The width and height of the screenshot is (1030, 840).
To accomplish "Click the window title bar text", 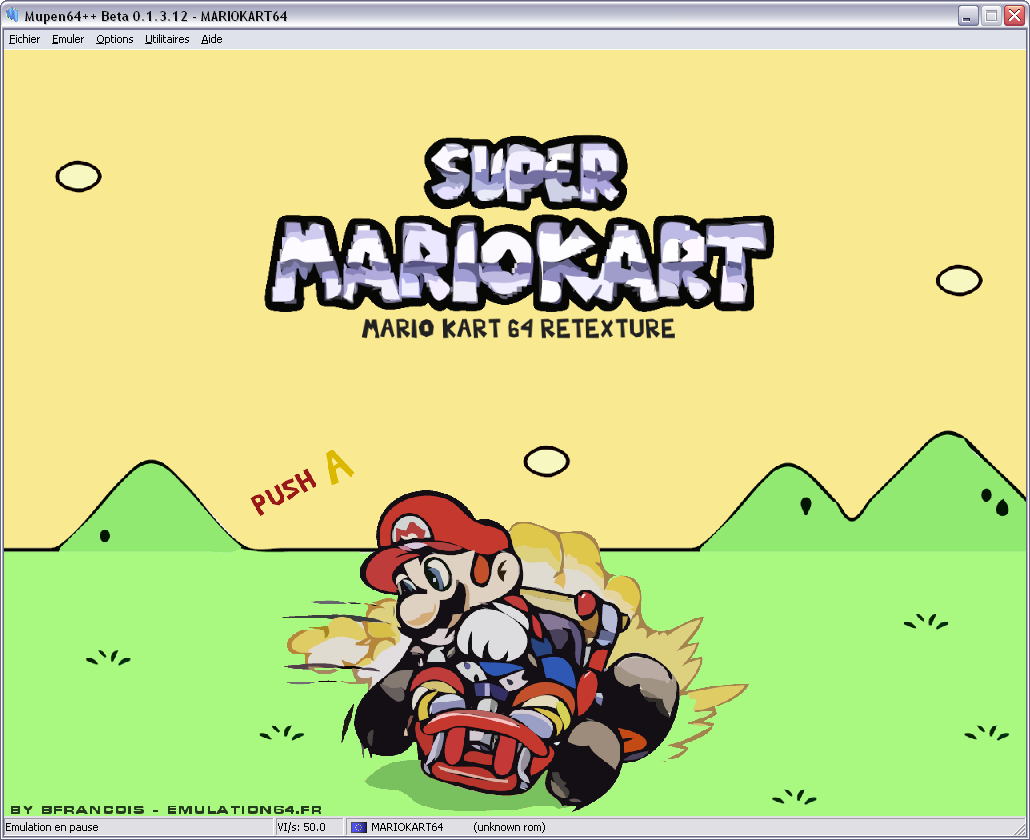I will pos(156,16).
